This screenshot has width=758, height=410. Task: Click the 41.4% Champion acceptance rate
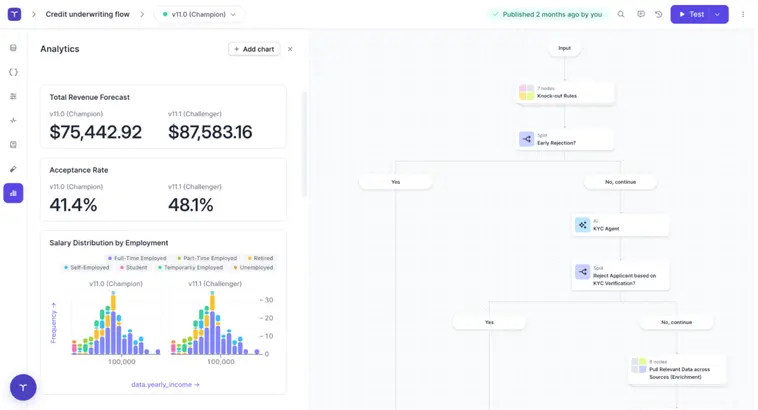tap(73, 205)
